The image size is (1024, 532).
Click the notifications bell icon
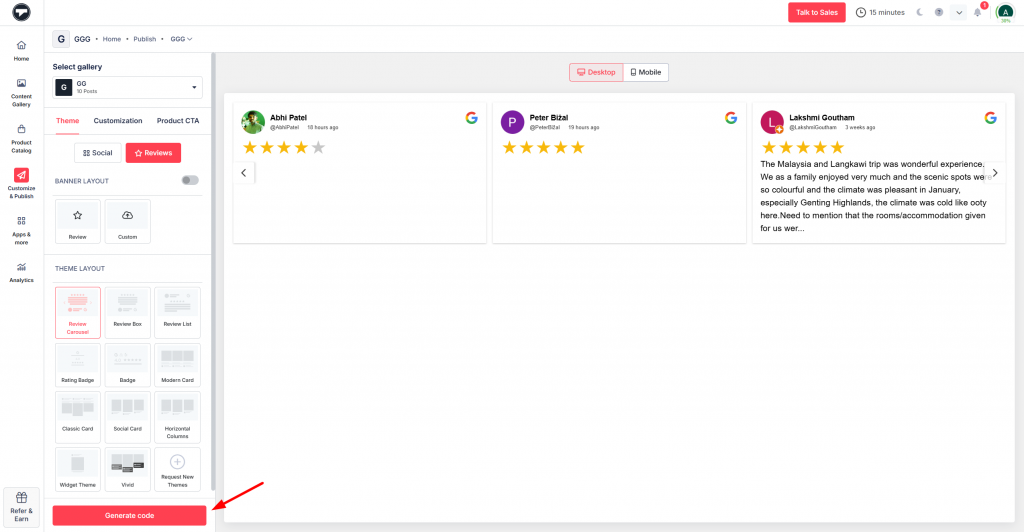(977, 12)
